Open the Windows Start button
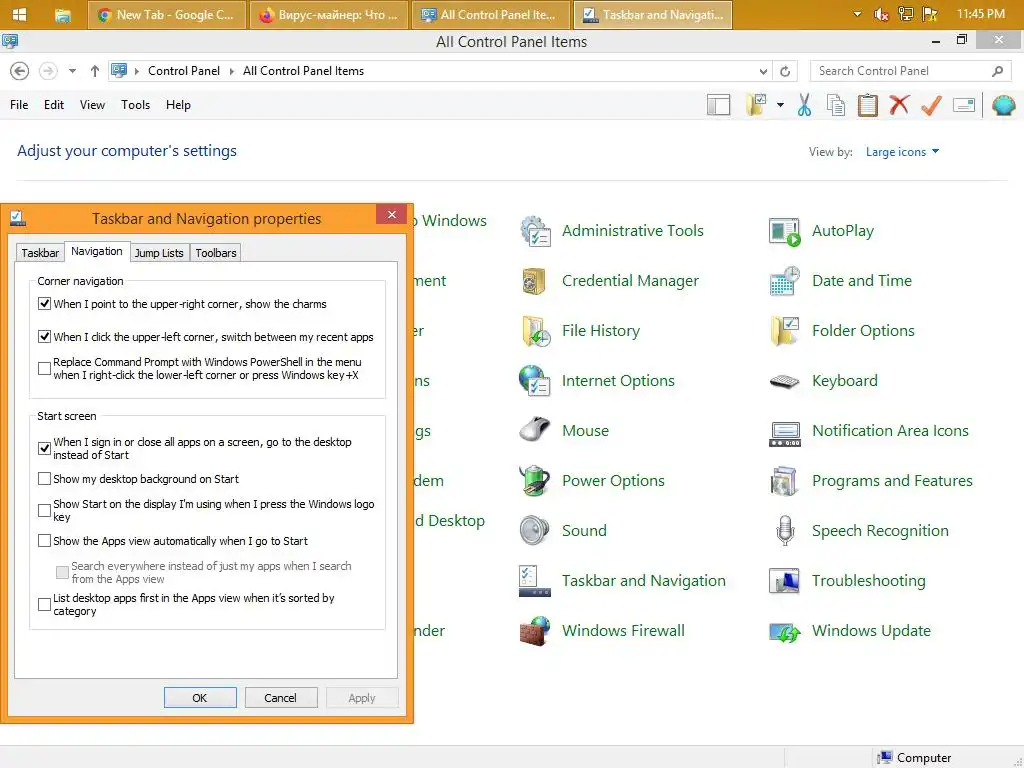This screenshot has height=768, width=1024. click(20, 14)
